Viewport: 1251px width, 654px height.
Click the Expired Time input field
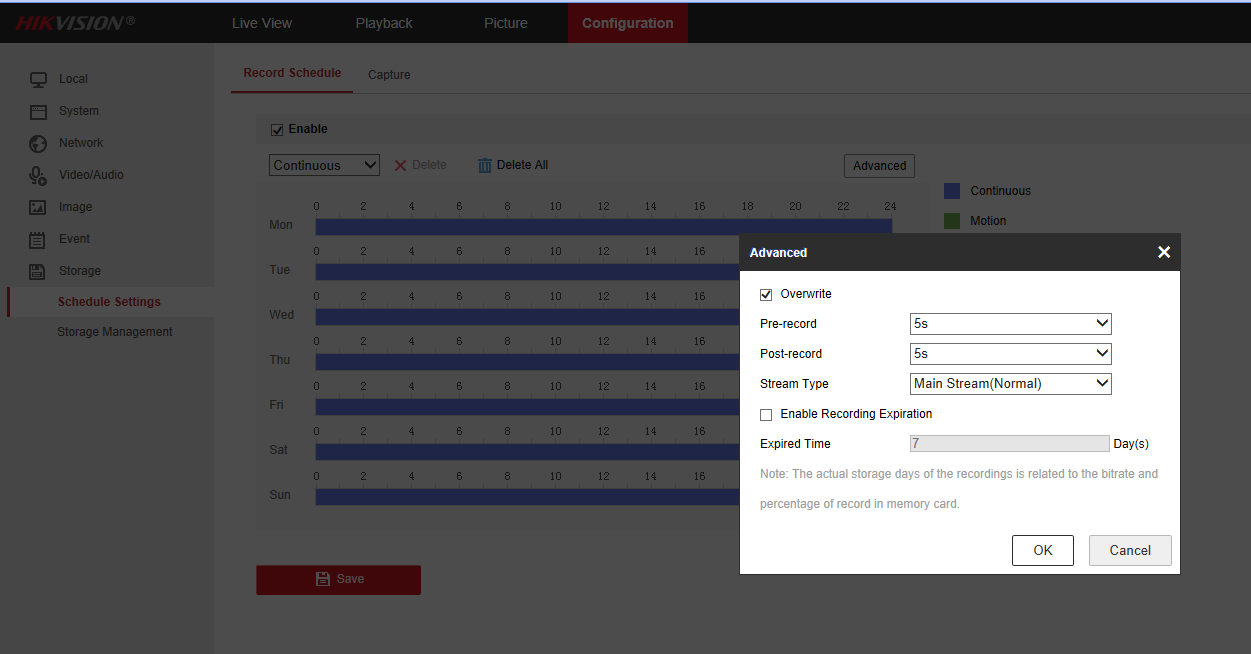1009,444
